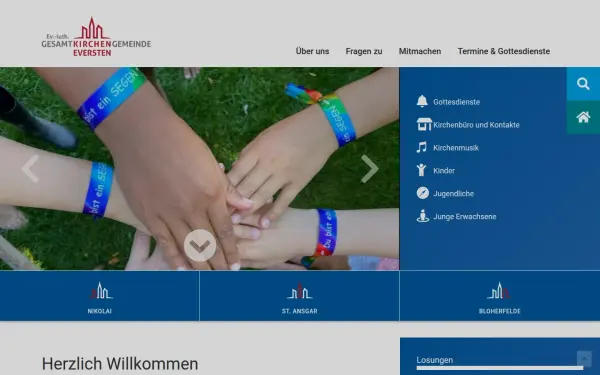
Task: Click the music note icon
Action: pos(422,147)
